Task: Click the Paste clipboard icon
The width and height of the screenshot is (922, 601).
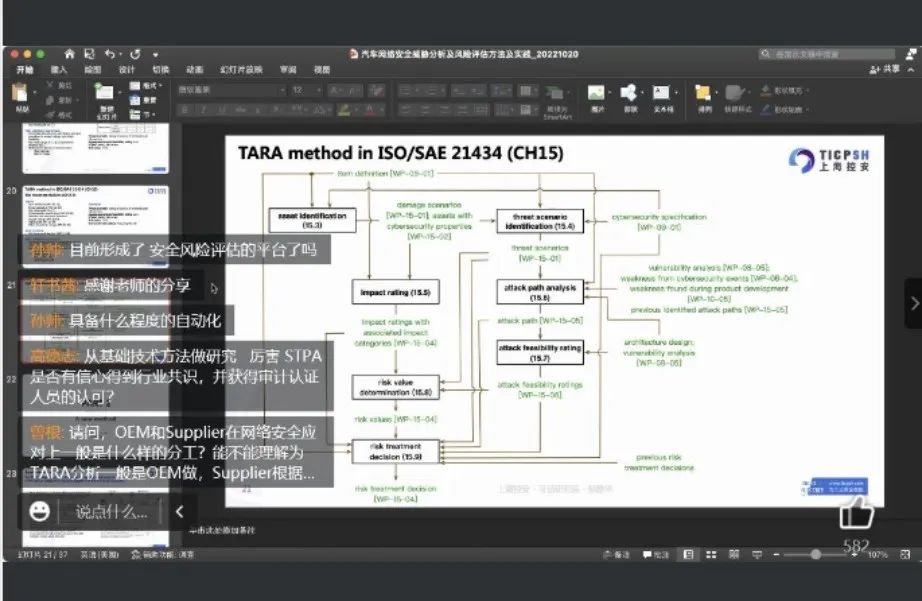Action: [21, 95]
